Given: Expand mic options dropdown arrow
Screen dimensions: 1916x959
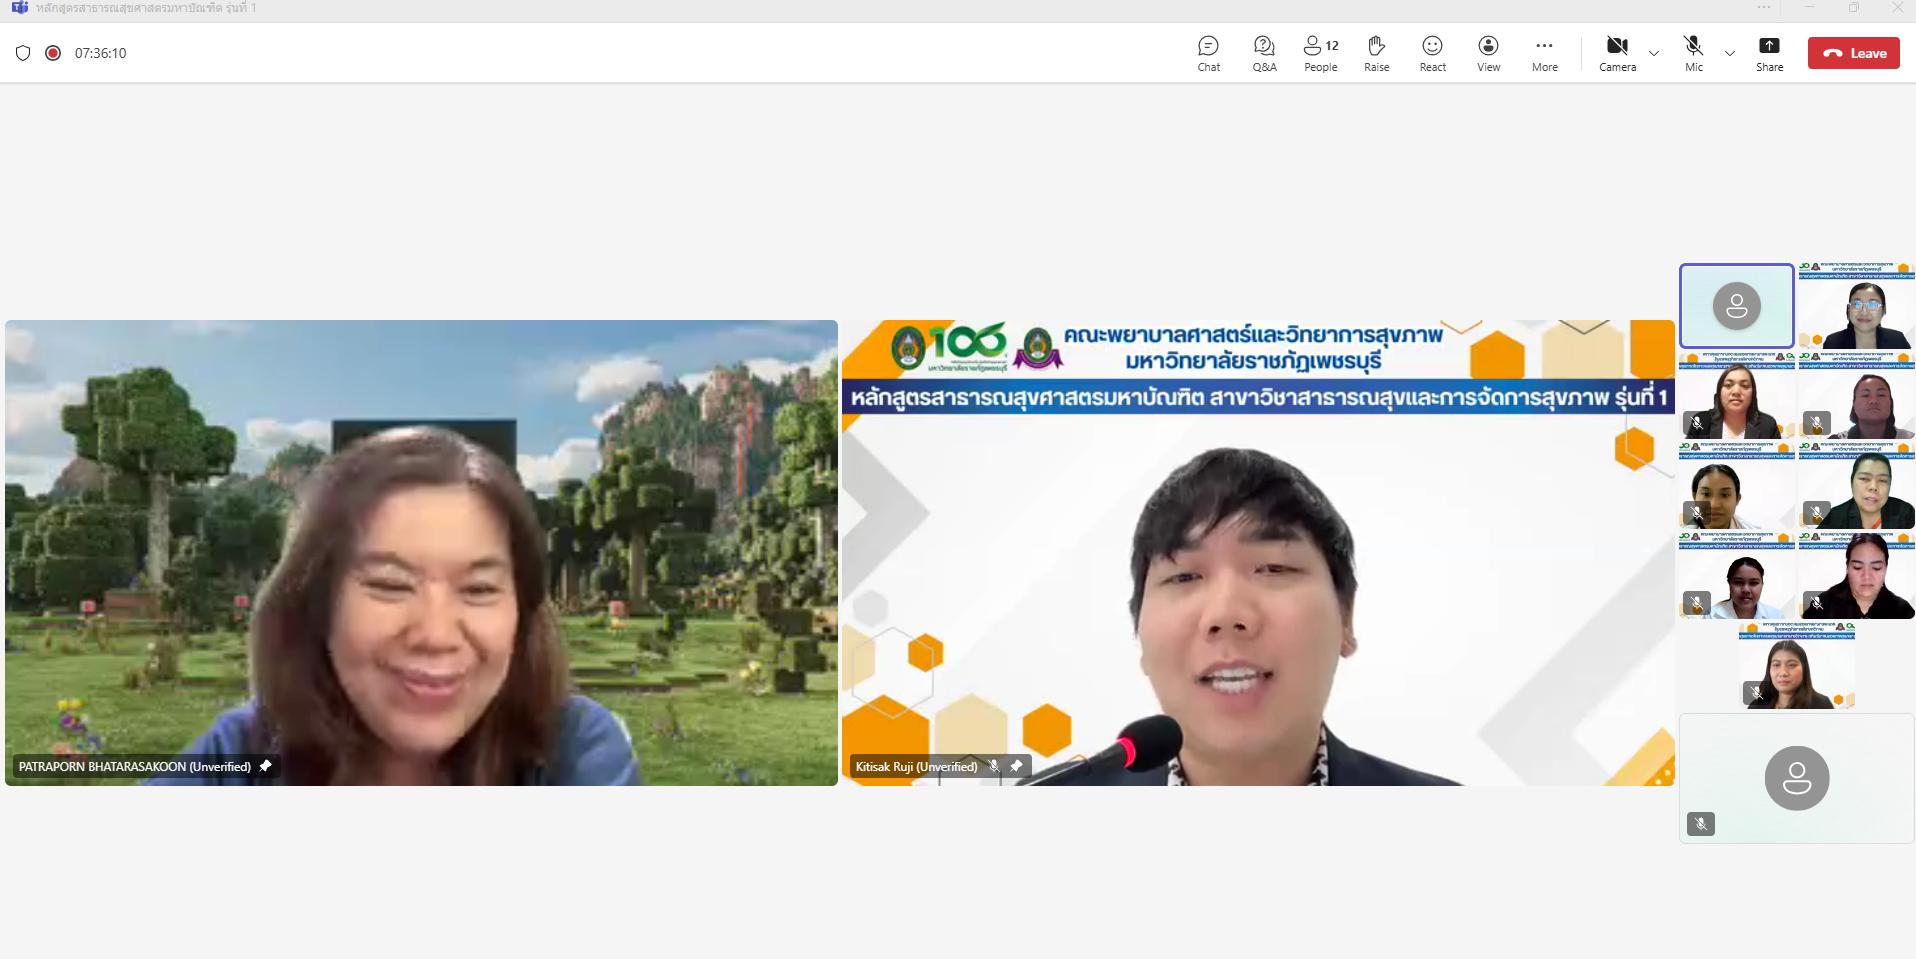Looking at the screenshot, I should click(1730, 53).
